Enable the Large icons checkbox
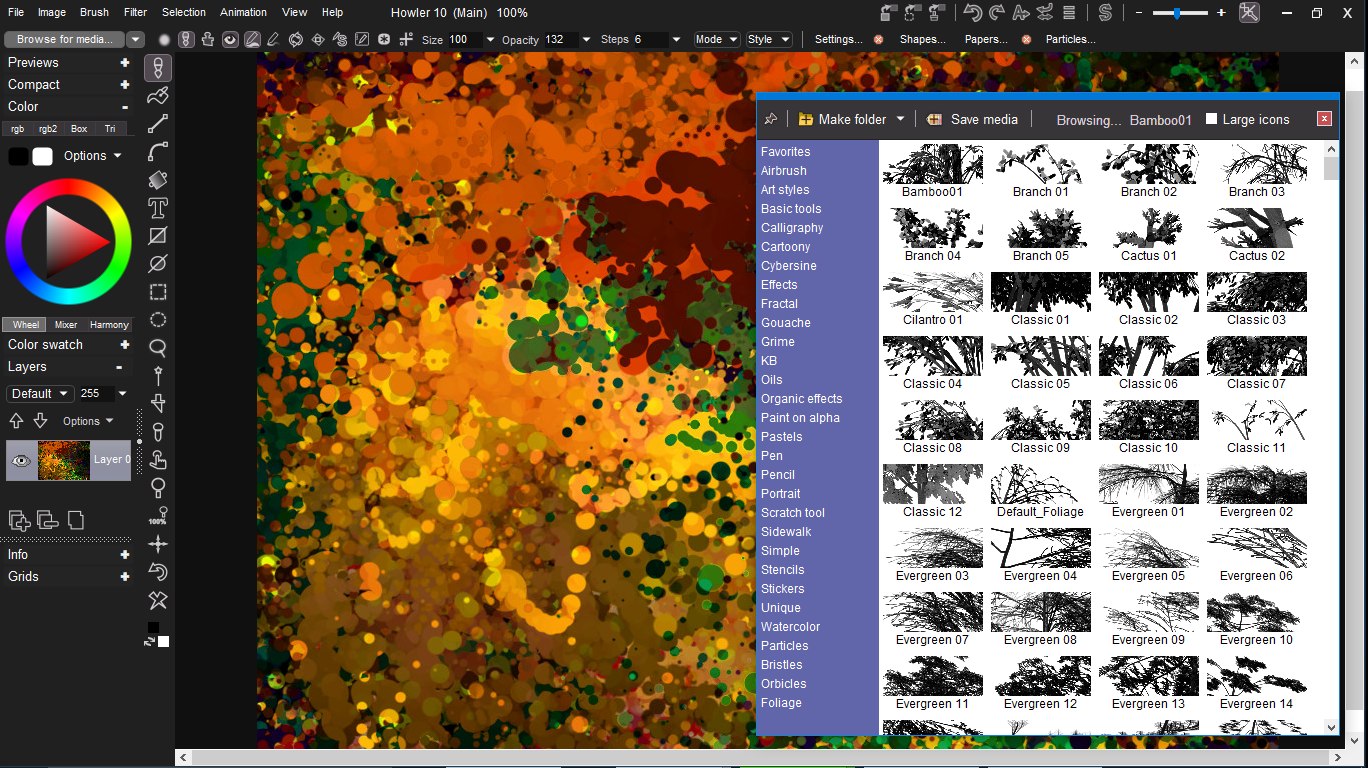The image size is (1368, 768). (x=1213, y=118)
